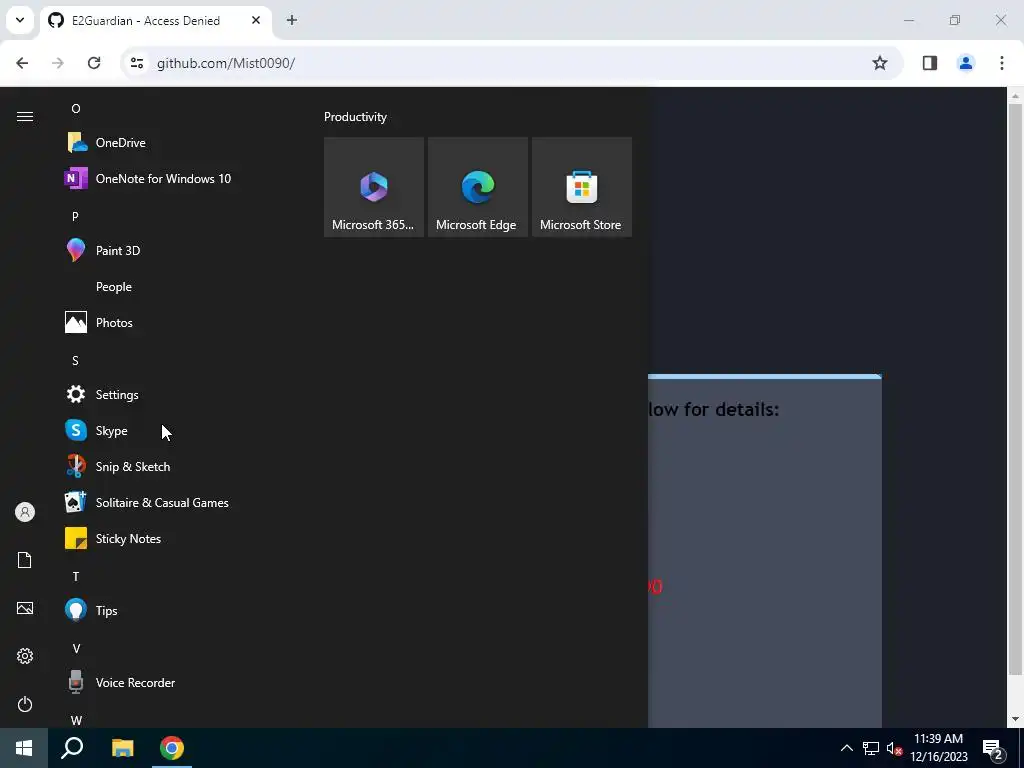View site information icon in address bar

point(136,63)
